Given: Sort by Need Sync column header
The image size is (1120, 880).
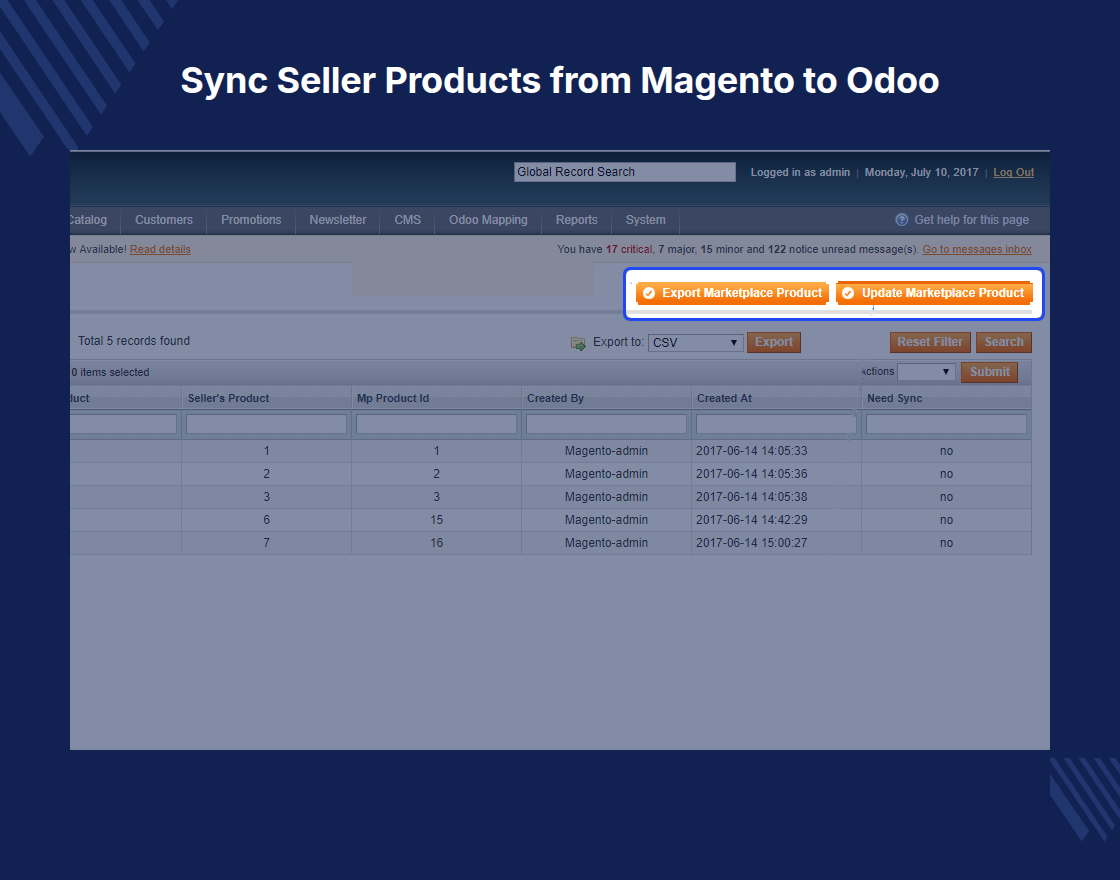Looking at the screenshot, I should click(x=894, y=399).
